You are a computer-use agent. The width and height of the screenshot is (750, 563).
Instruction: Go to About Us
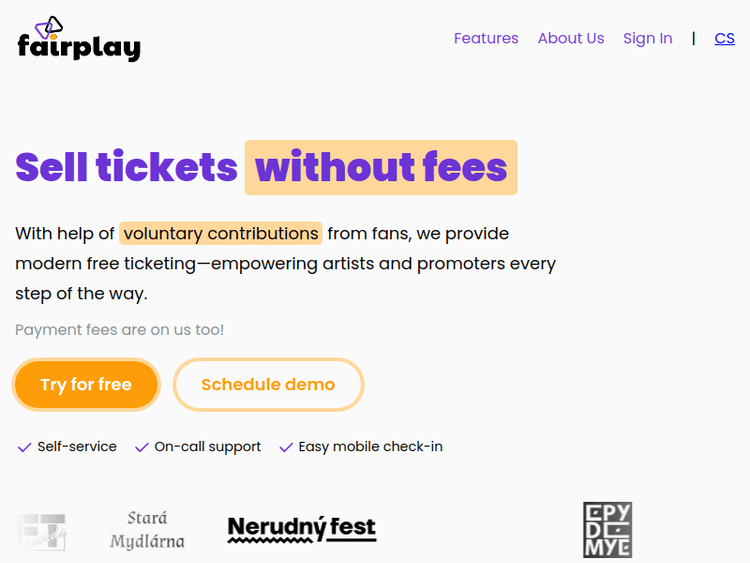point(571,39)
